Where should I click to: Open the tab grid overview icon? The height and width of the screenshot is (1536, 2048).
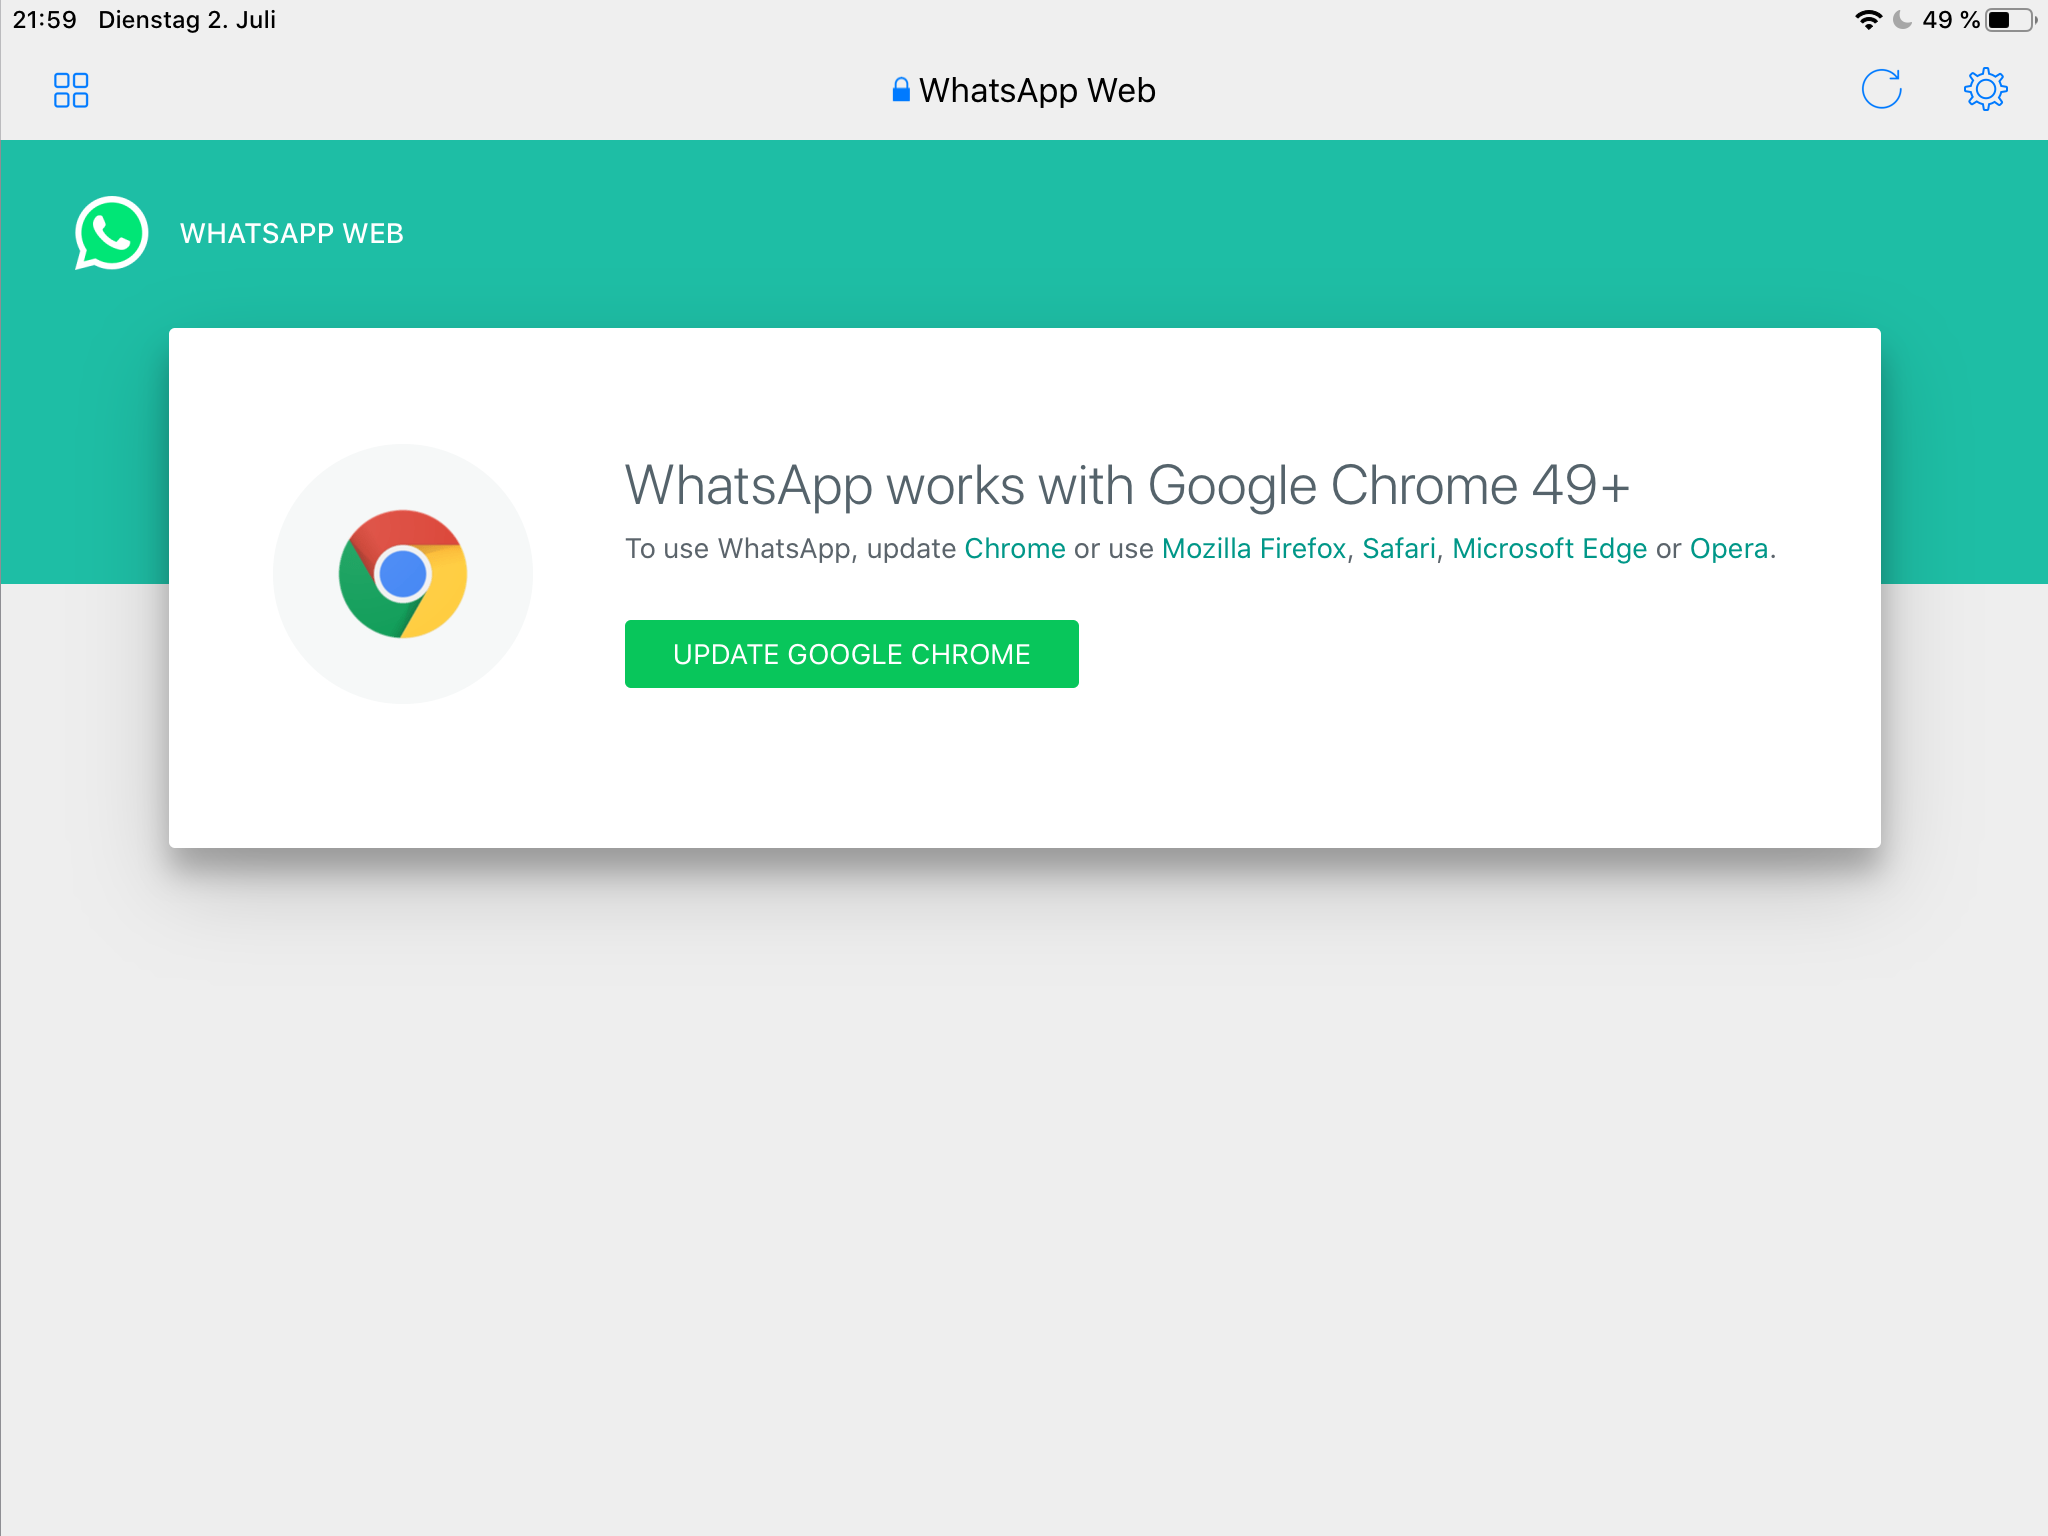tap(71, 90)
